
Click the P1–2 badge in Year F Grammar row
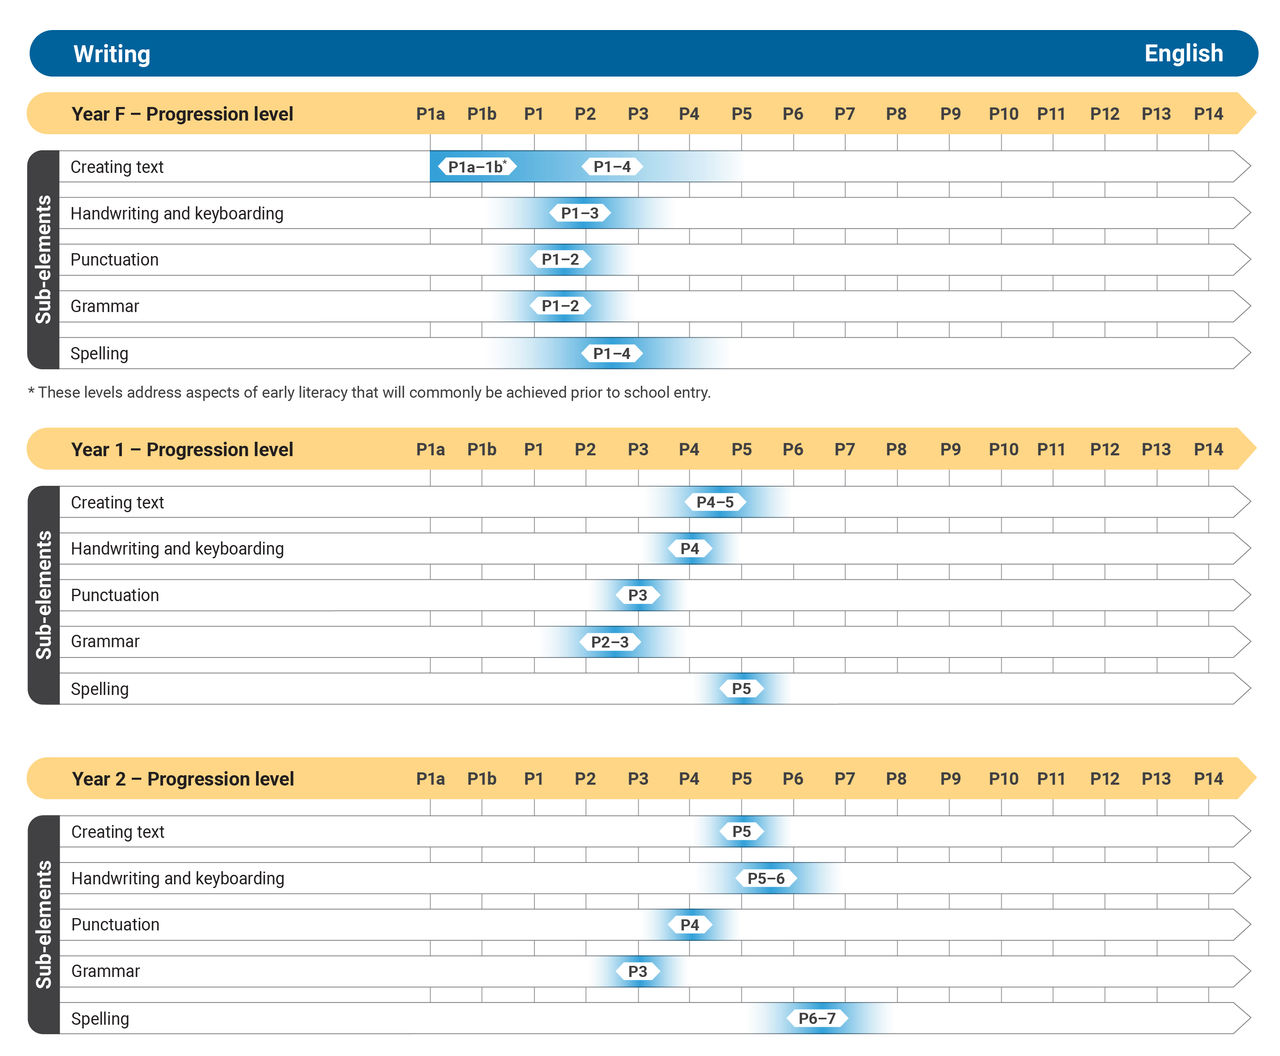[560, 306]
